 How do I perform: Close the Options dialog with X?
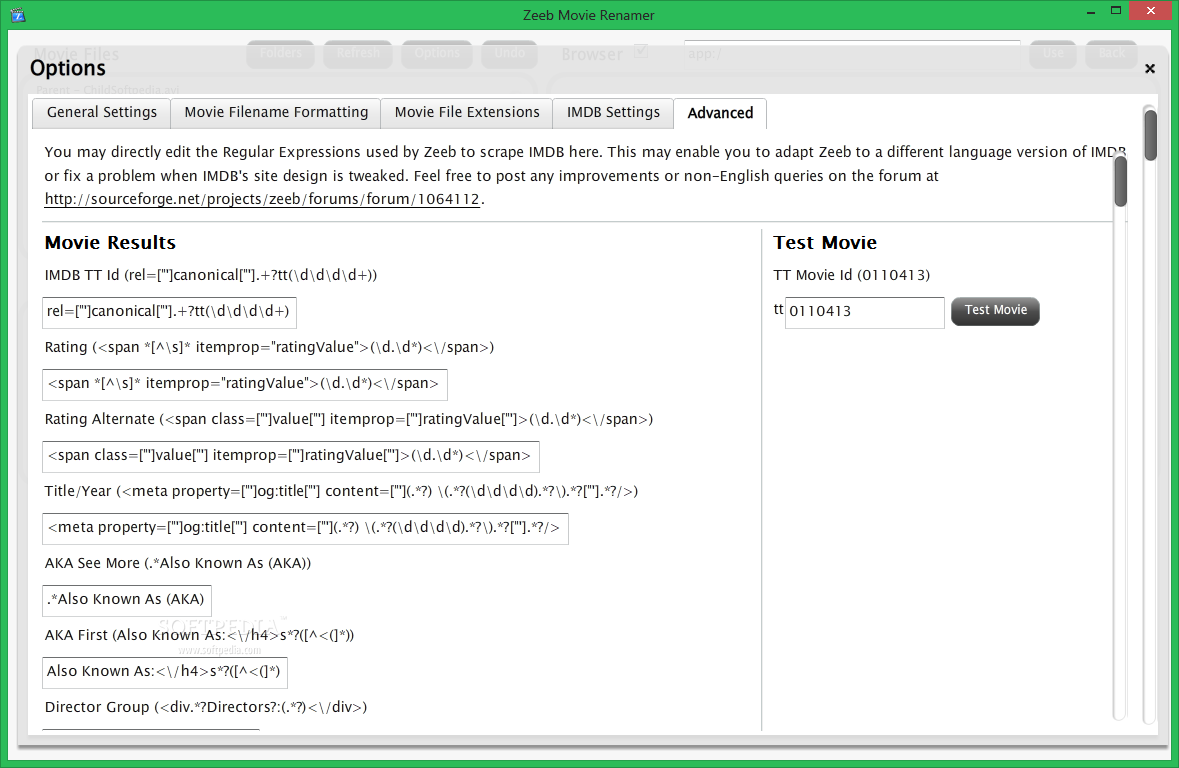[x=1150, y=68]
